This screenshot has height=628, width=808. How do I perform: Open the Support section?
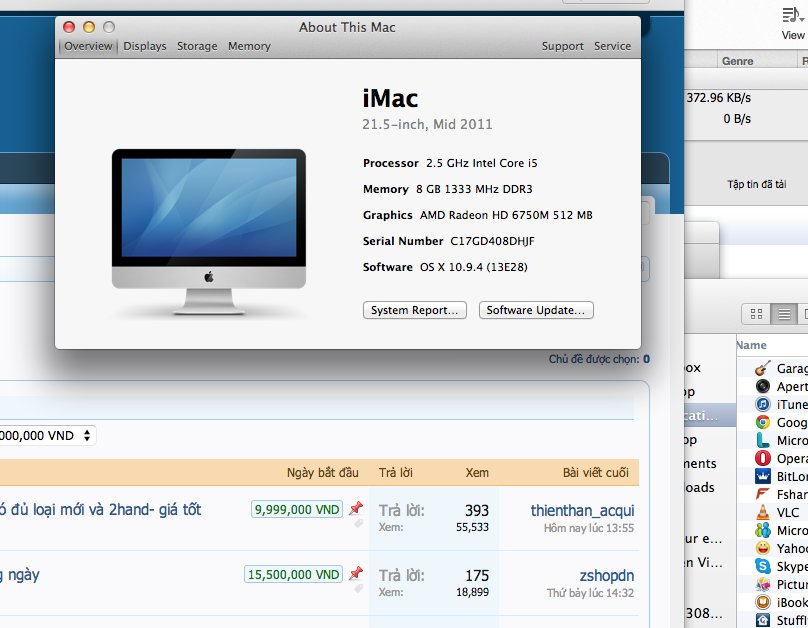pos(563,46)
